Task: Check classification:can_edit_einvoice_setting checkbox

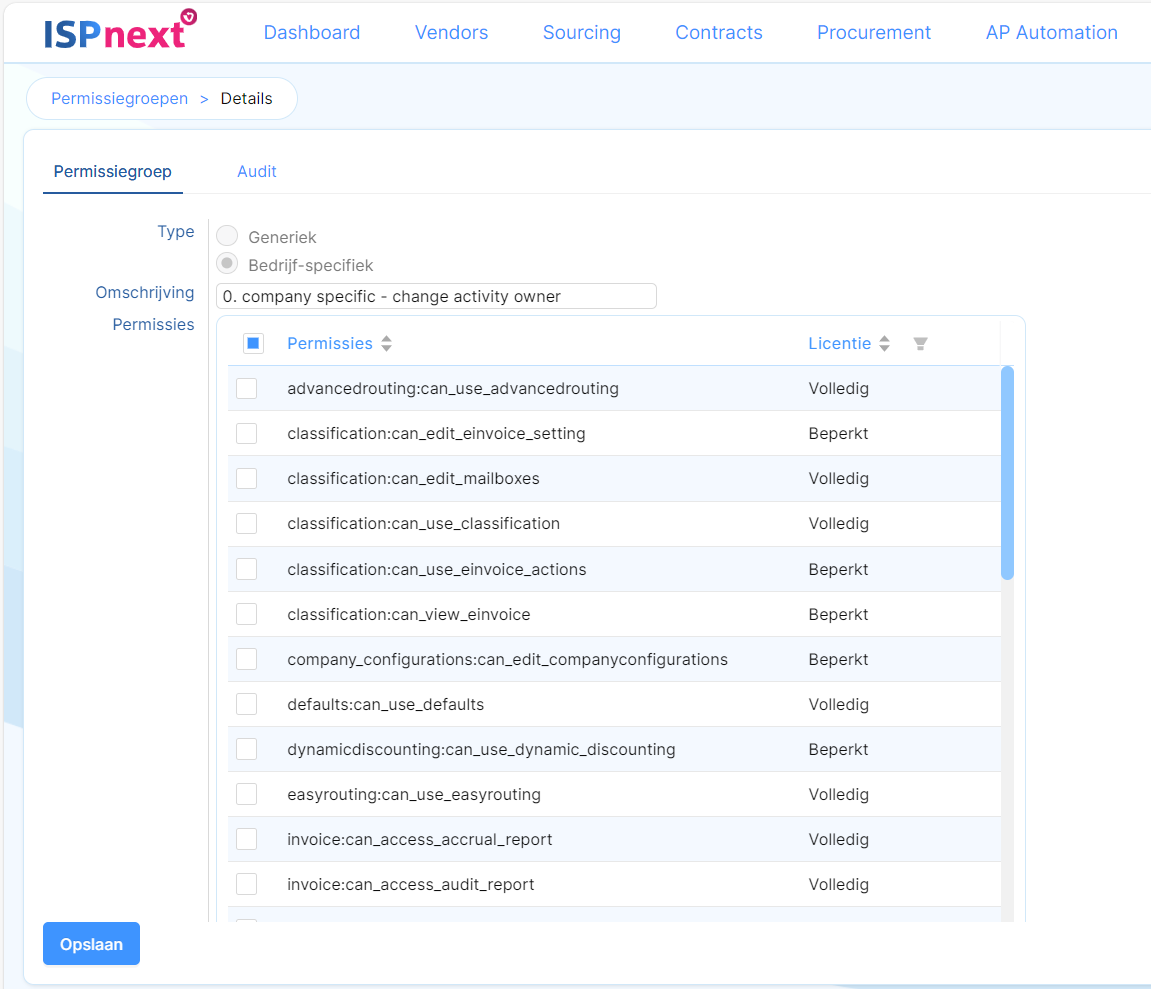Action: [x=247, y=433]
